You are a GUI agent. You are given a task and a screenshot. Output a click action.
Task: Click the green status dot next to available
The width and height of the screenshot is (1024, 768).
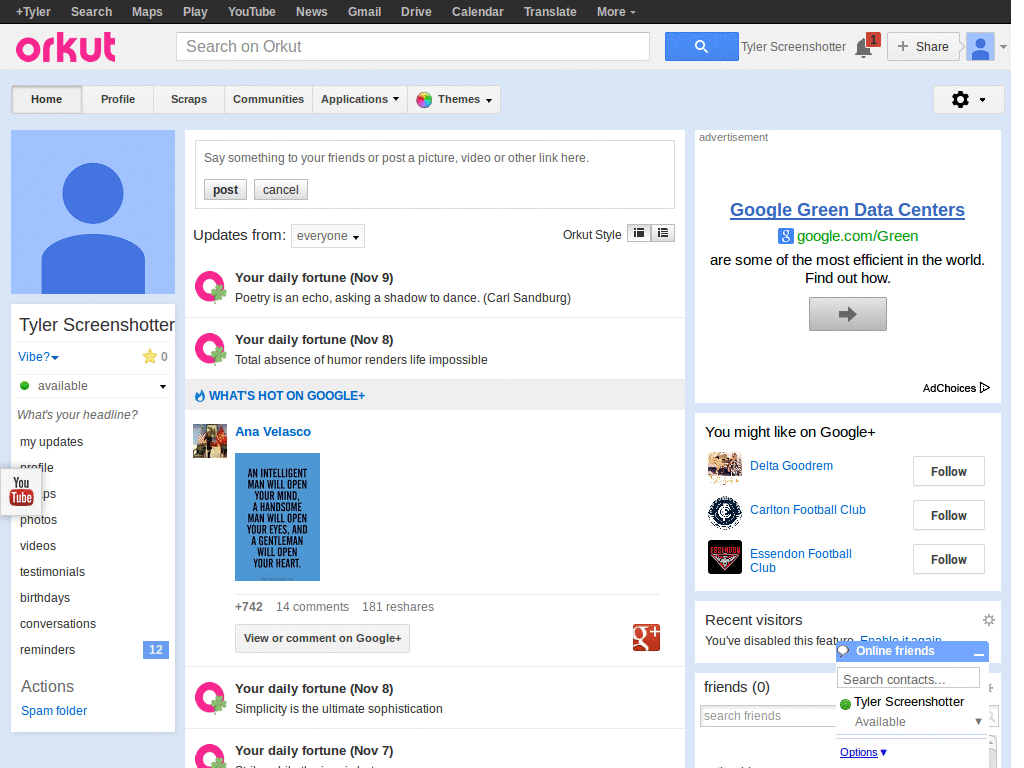pyautogui.click(x=25, y=385)
